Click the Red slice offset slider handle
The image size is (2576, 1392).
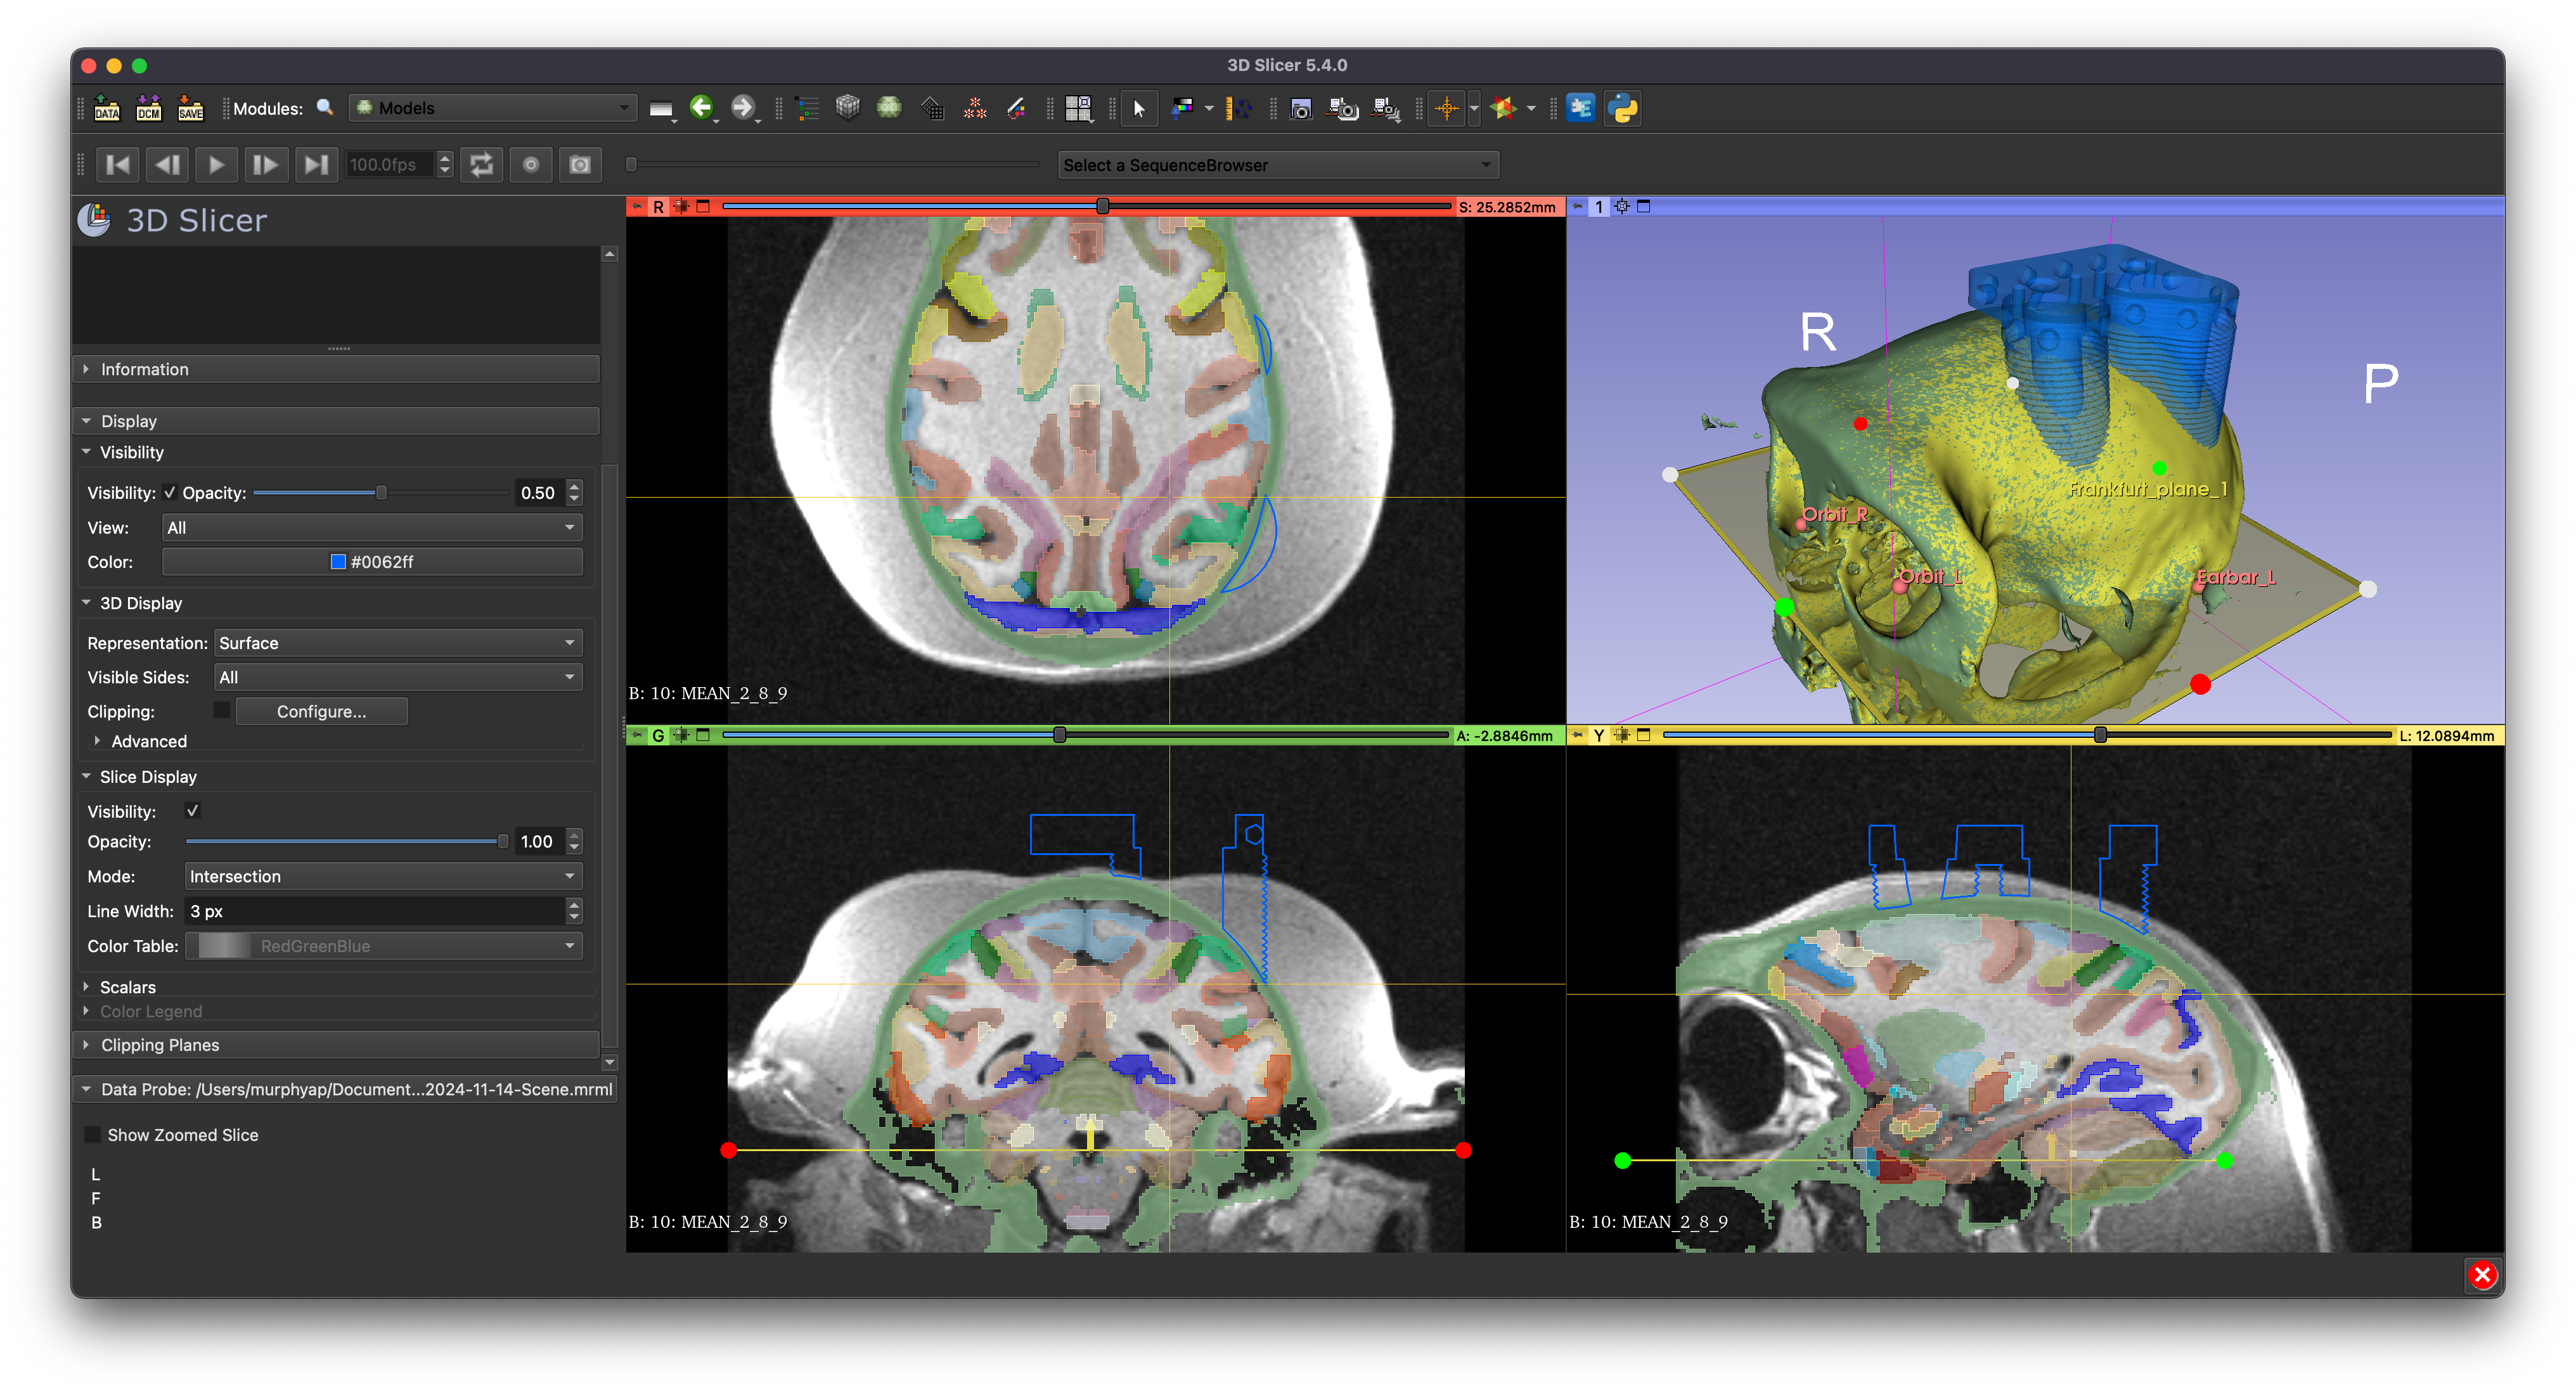(x=1102, y=206)
